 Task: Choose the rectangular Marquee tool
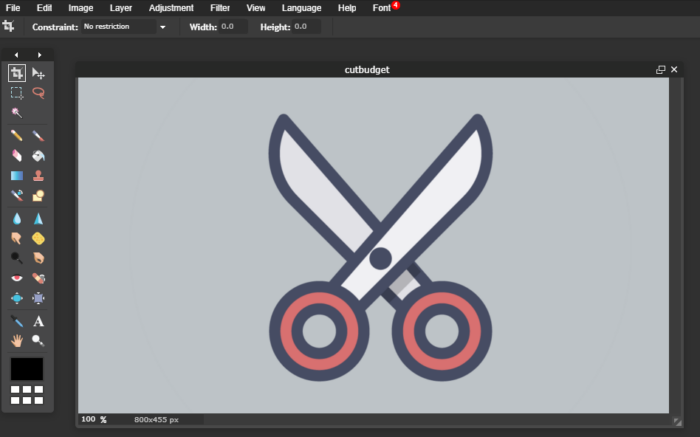click(17, 93)
